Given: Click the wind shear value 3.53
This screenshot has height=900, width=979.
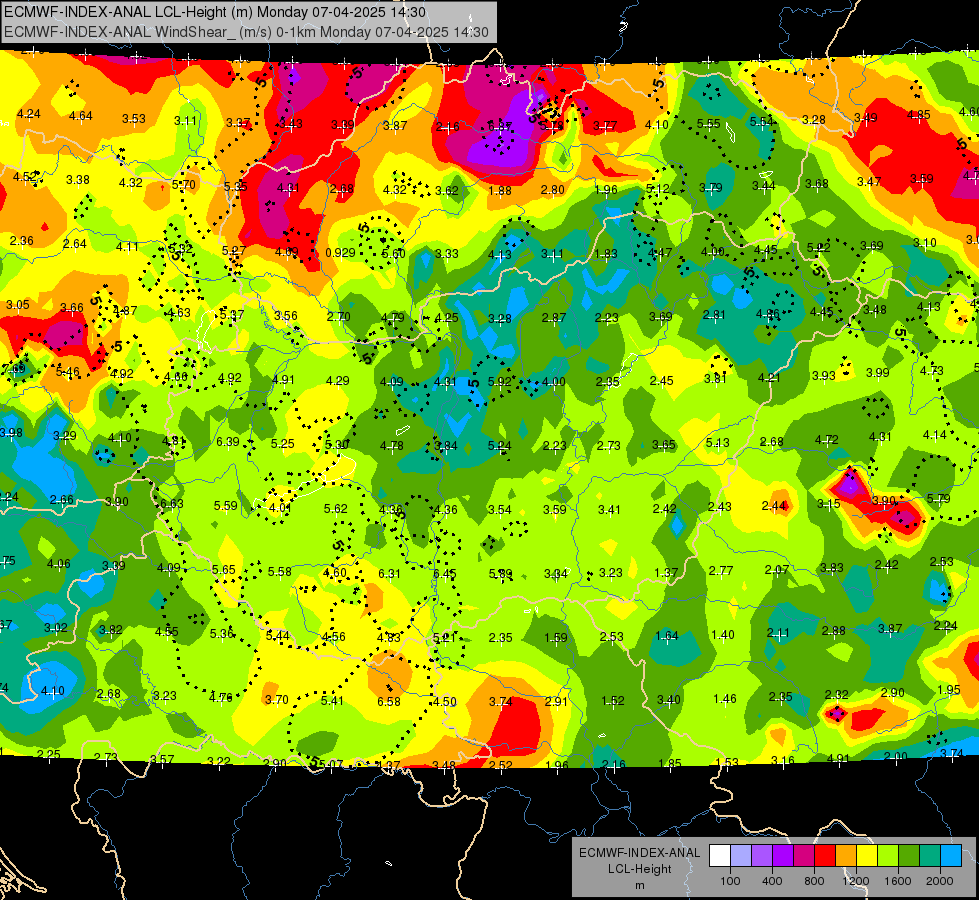Looking at the screenshot, I should (x=134, y=119).
